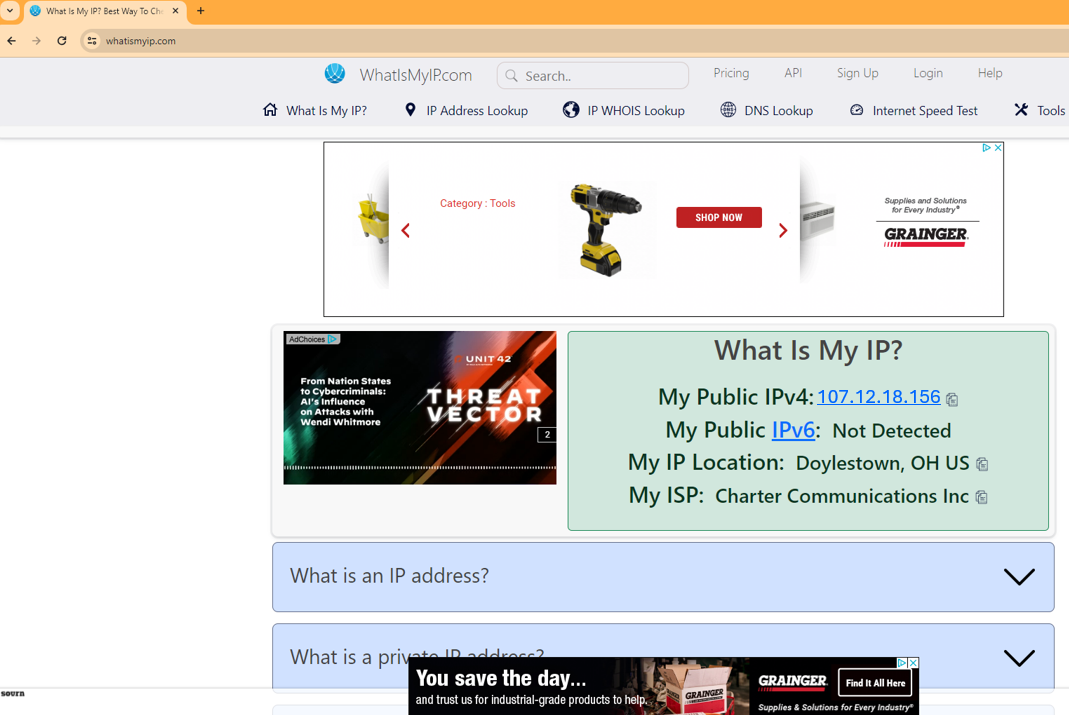Image resolution: width=1069 pixels, height=715 pixels.
Task: Open the Threat Vector advertisement
Action: (x=420, y=408)
